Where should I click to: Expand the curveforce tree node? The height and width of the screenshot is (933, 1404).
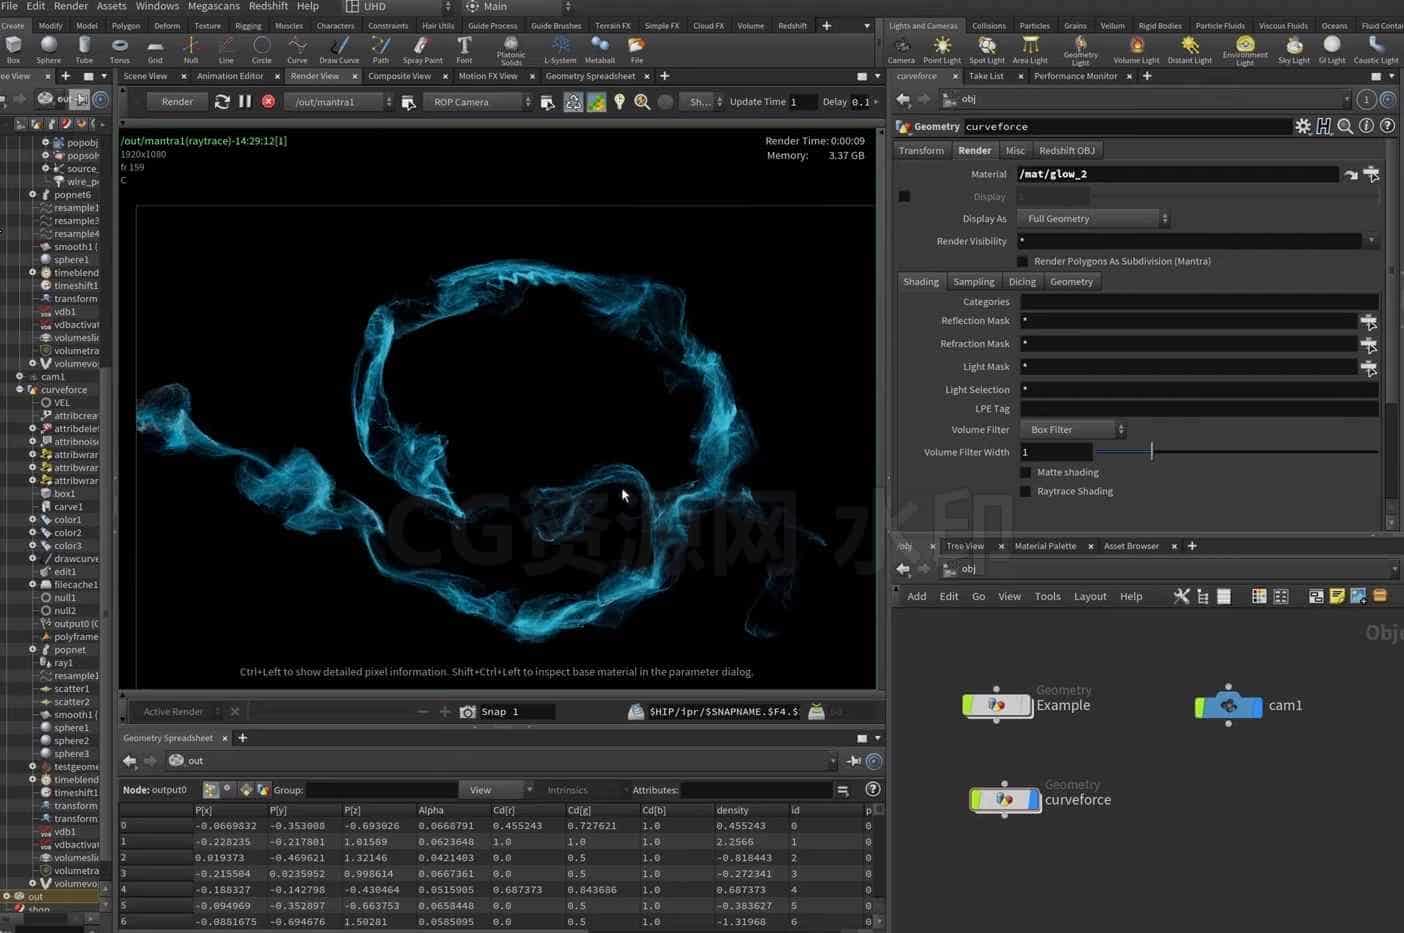tap(19, 390)
